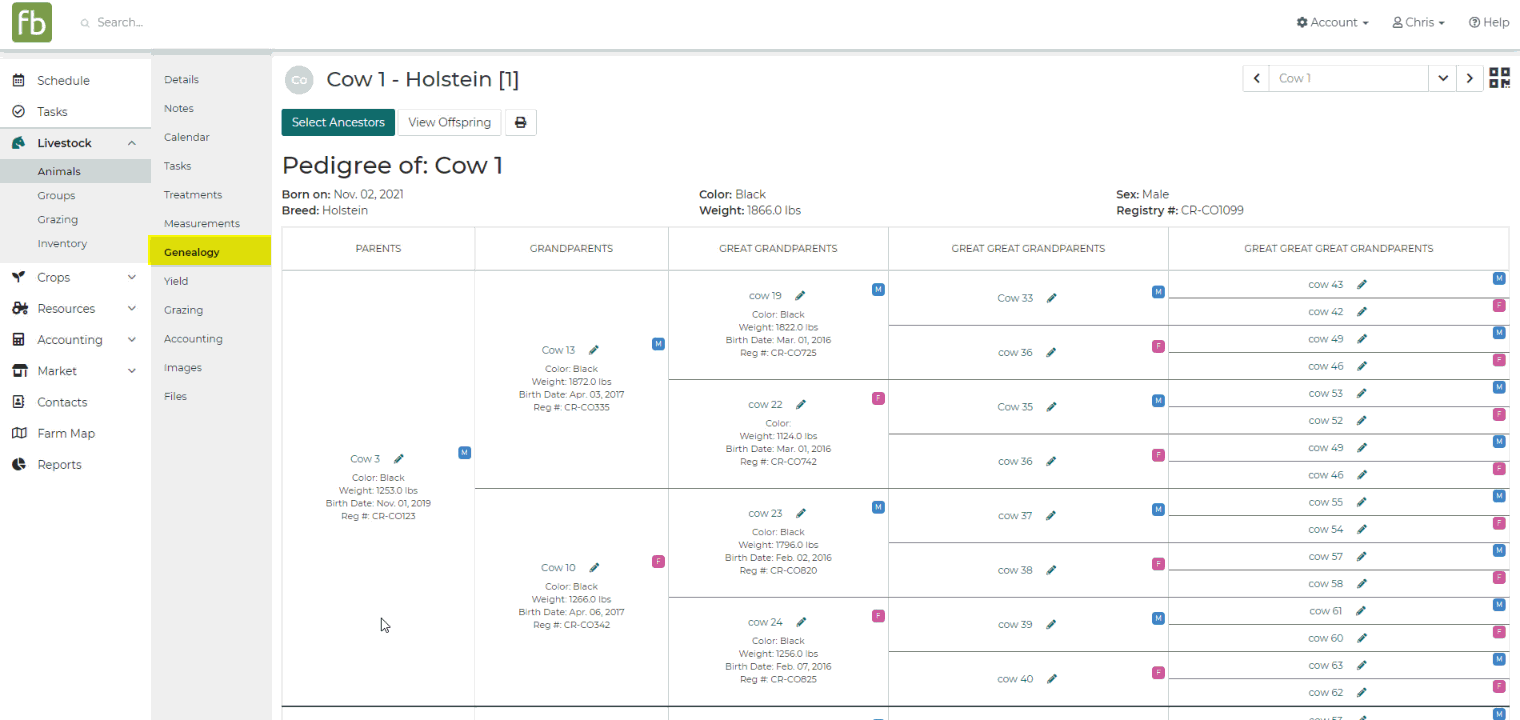
Task: Click the edit pencil beside Cow 33
Action: click(1051, 298)
